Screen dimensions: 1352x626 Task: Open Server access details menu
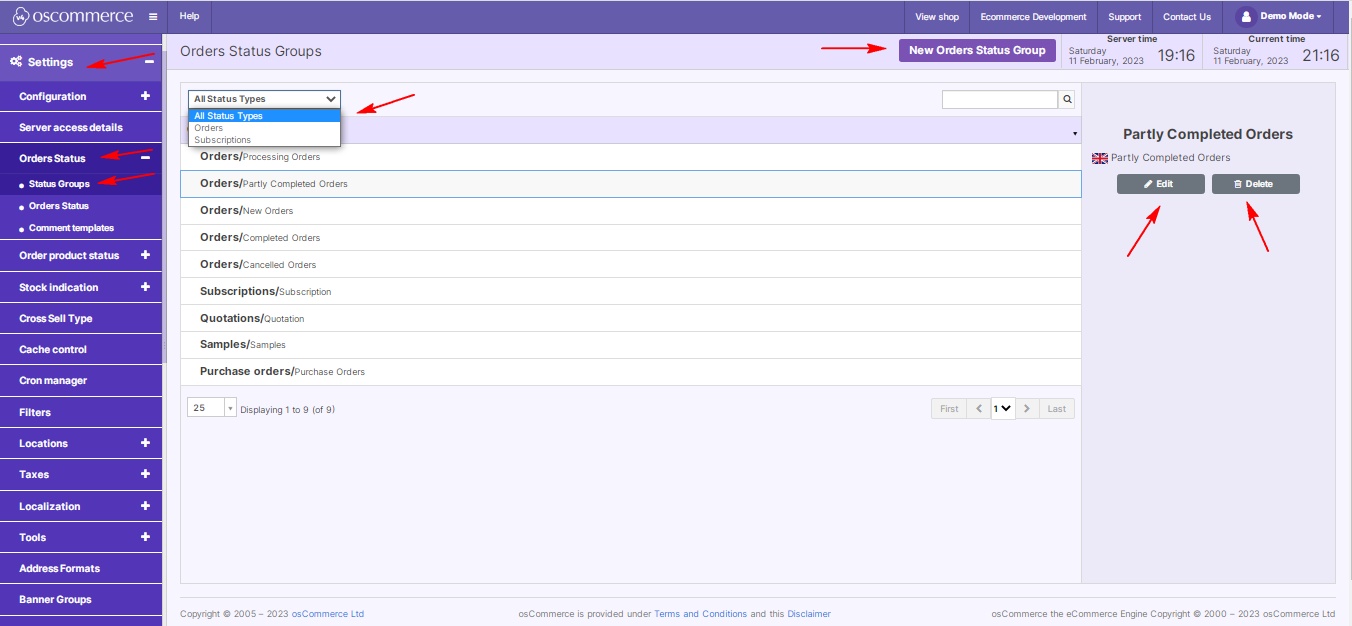click(x=81, y=127)
